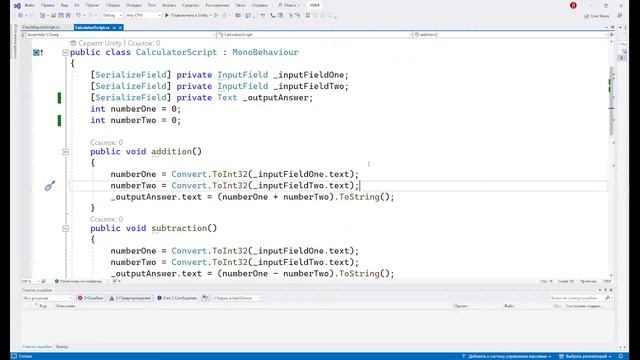The width and height of the screenshot is (640, 360).
Task: Open the Все решение scope dropdown in Error List
Action: click(48, 298)
